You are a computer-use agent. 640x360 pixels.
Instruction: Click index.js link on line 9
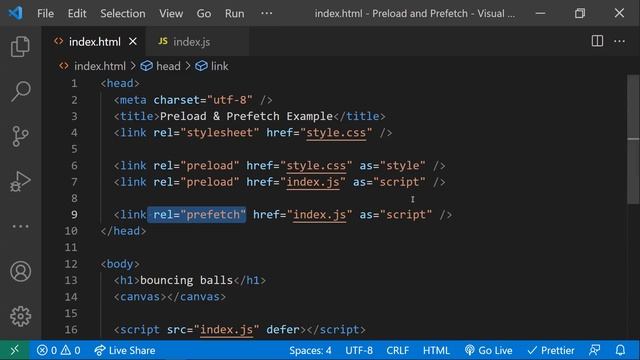(x=319, y=215)
